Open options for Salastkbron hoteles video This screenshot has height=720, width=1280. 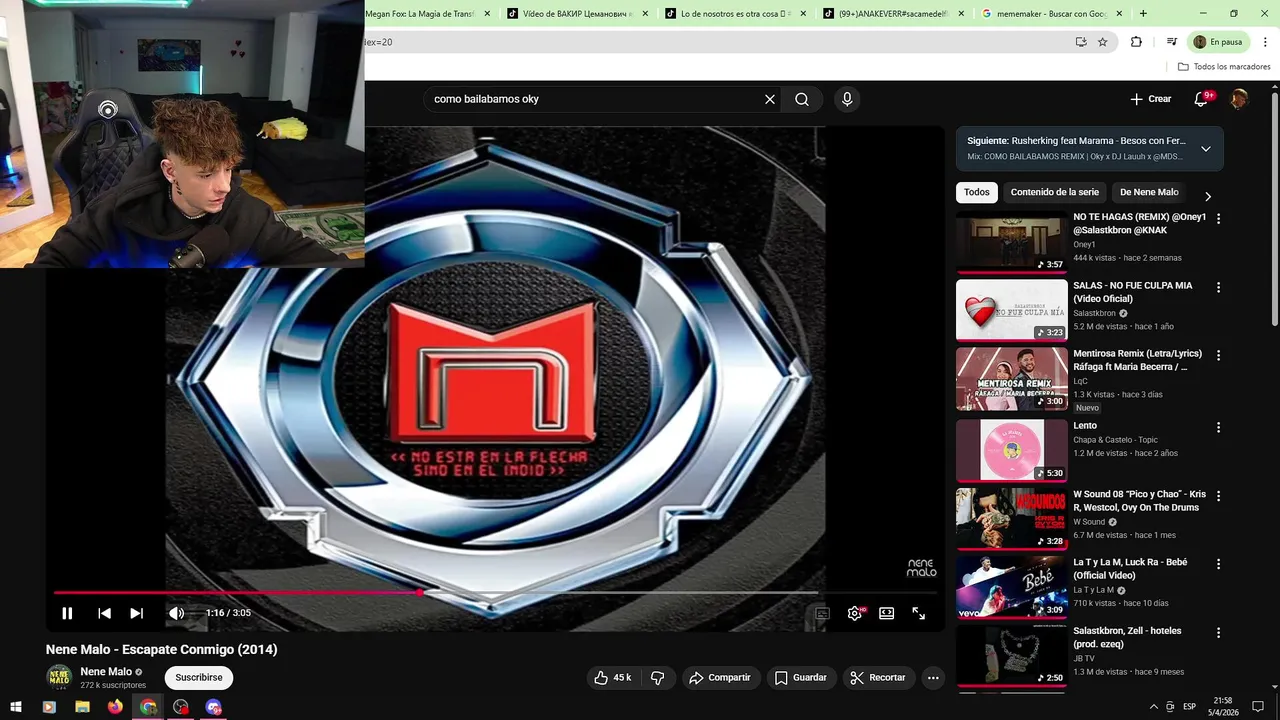pyautogui.click(x=1218, y=633)
